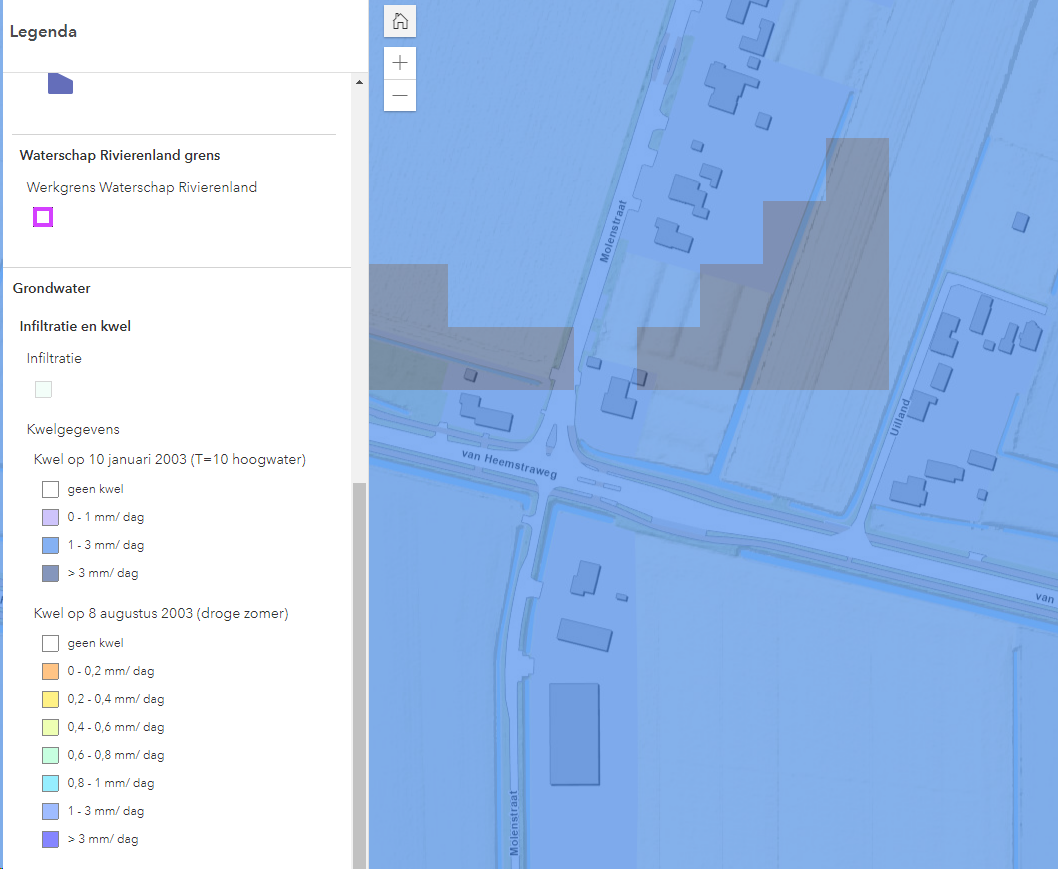
Task: Click the yellow 0,2 - 0,4 mm/dag swatch
Action: click(x=51, y=699)
